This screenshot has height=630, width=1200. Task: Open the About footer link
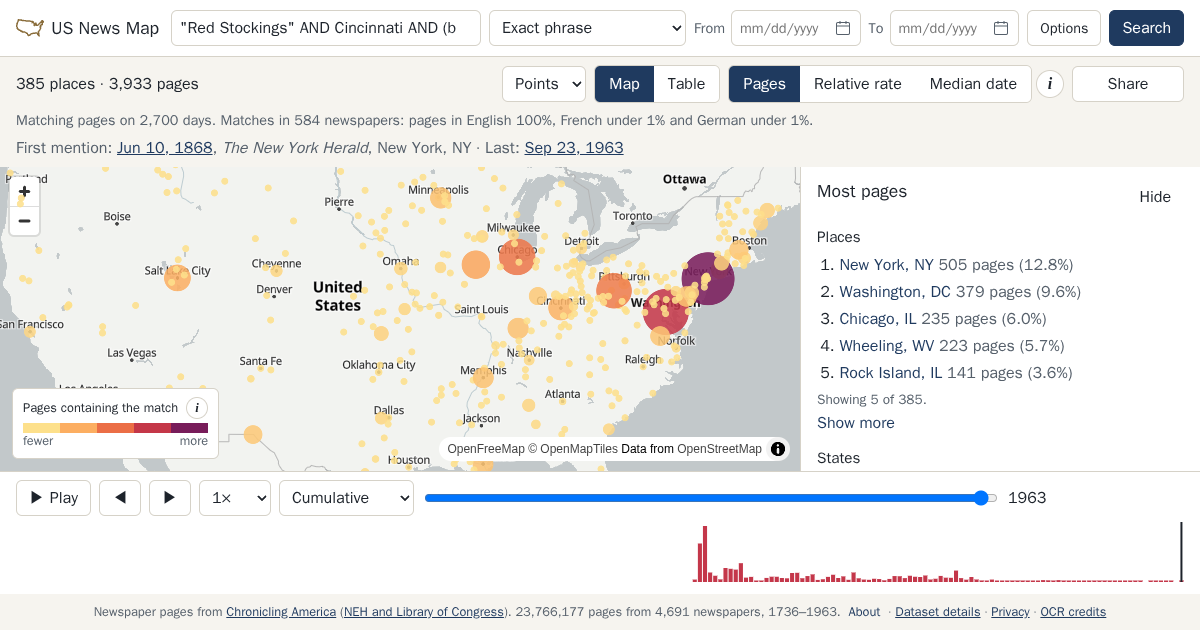tap(864, 612)
